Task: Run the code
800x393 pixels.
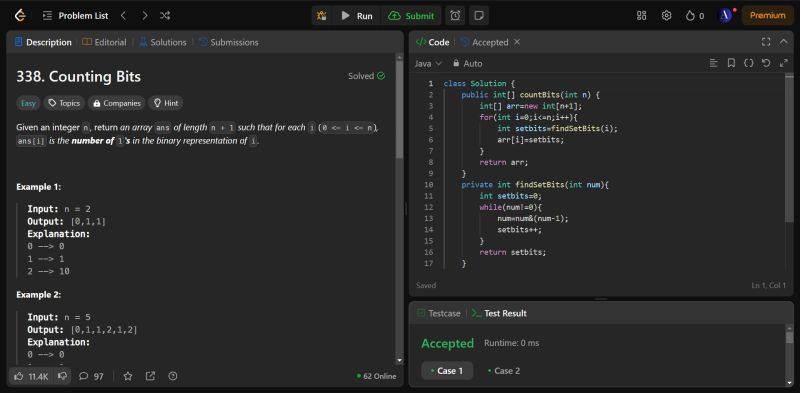Action: tap(357, 16)
